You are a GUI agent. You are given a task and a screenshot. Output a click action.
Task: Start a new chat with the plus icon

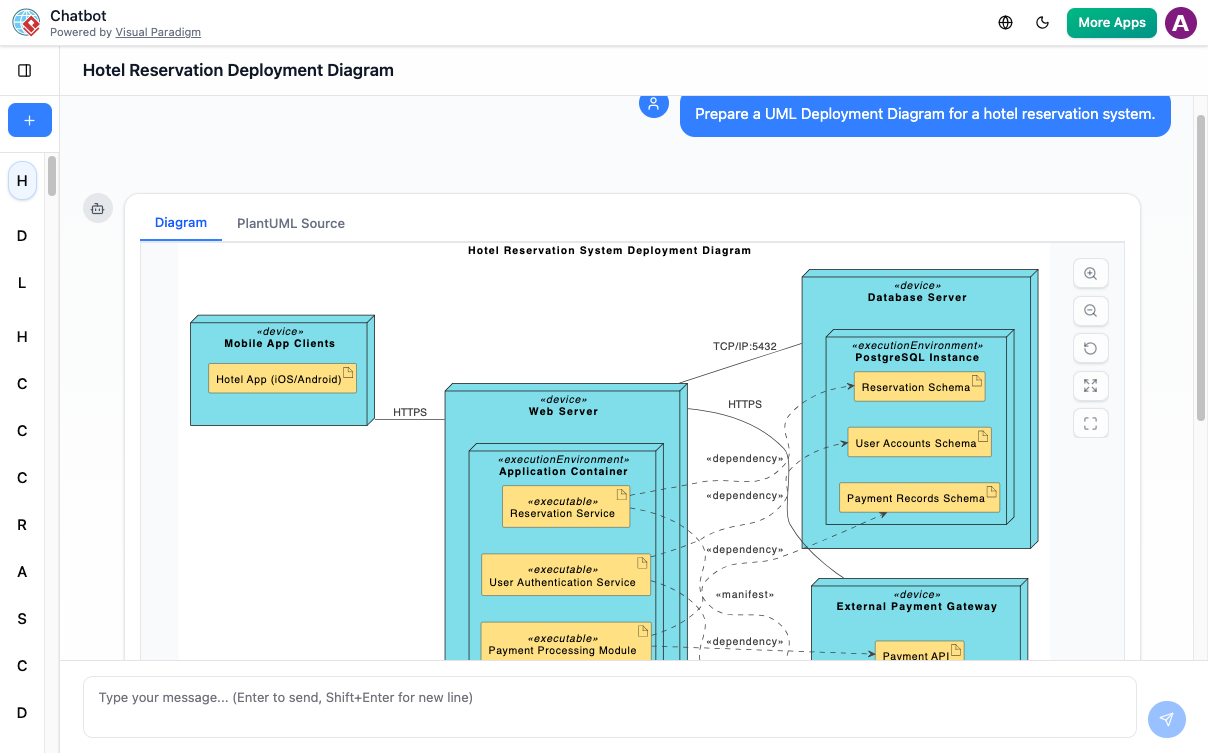coord(29,119)
